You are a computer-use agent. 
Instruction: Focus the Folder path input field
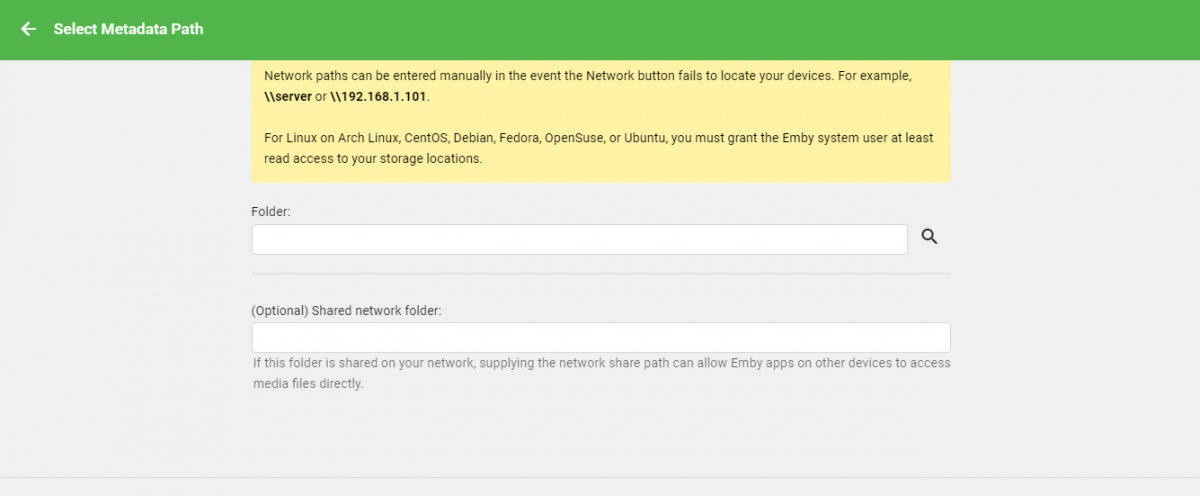coord(579,239)
